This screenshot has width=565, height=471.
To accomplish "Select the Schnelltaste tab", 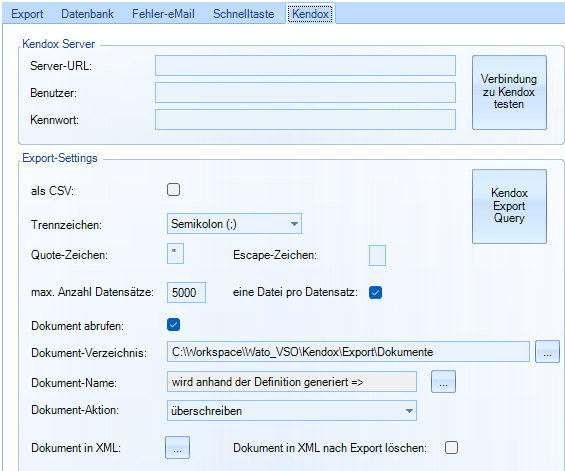I will pos(244,14).
